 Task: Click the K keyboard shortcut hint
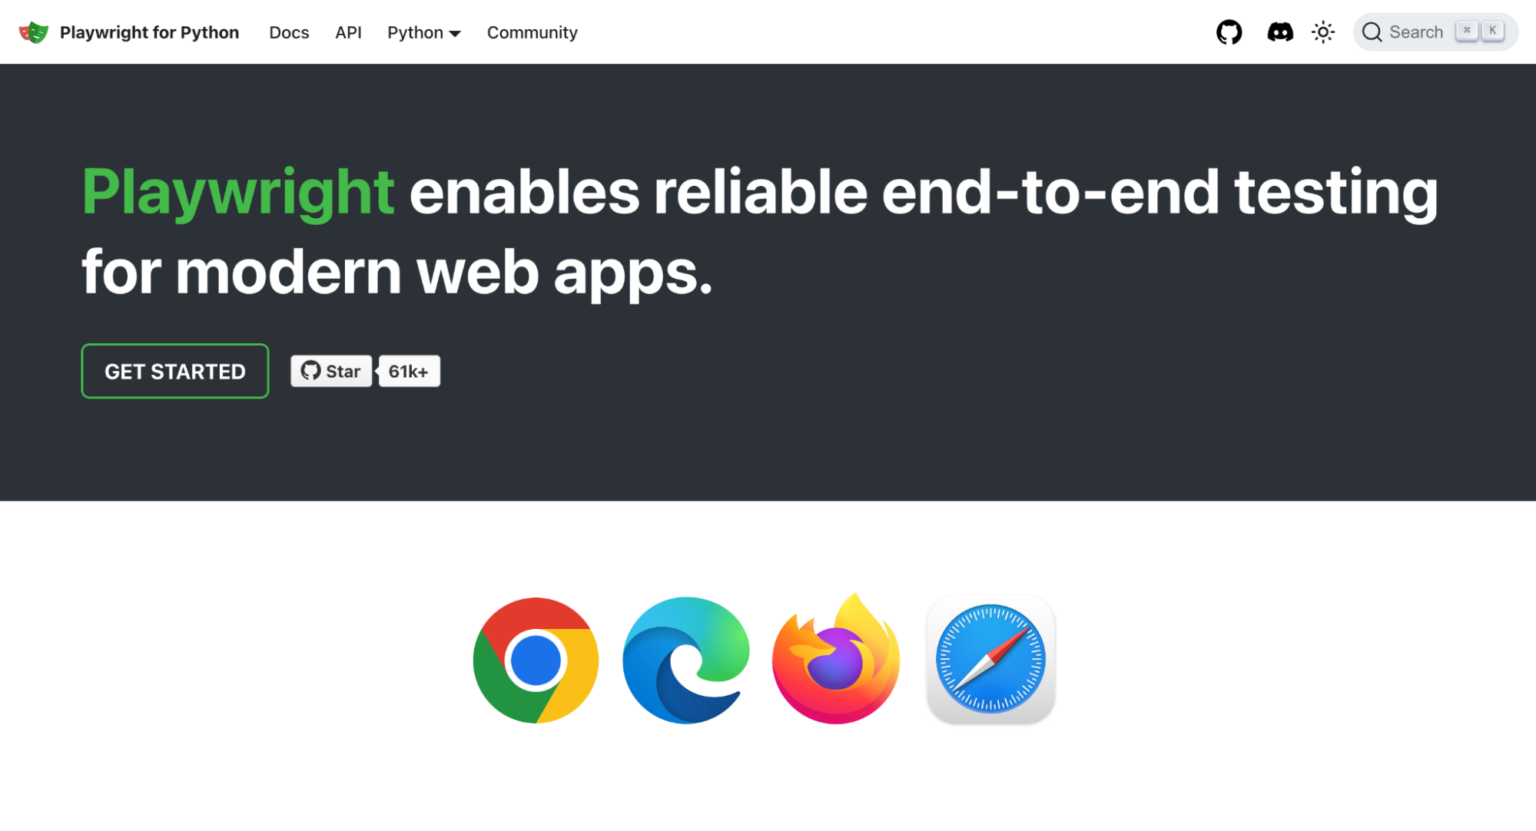[x=1492, y=31]
